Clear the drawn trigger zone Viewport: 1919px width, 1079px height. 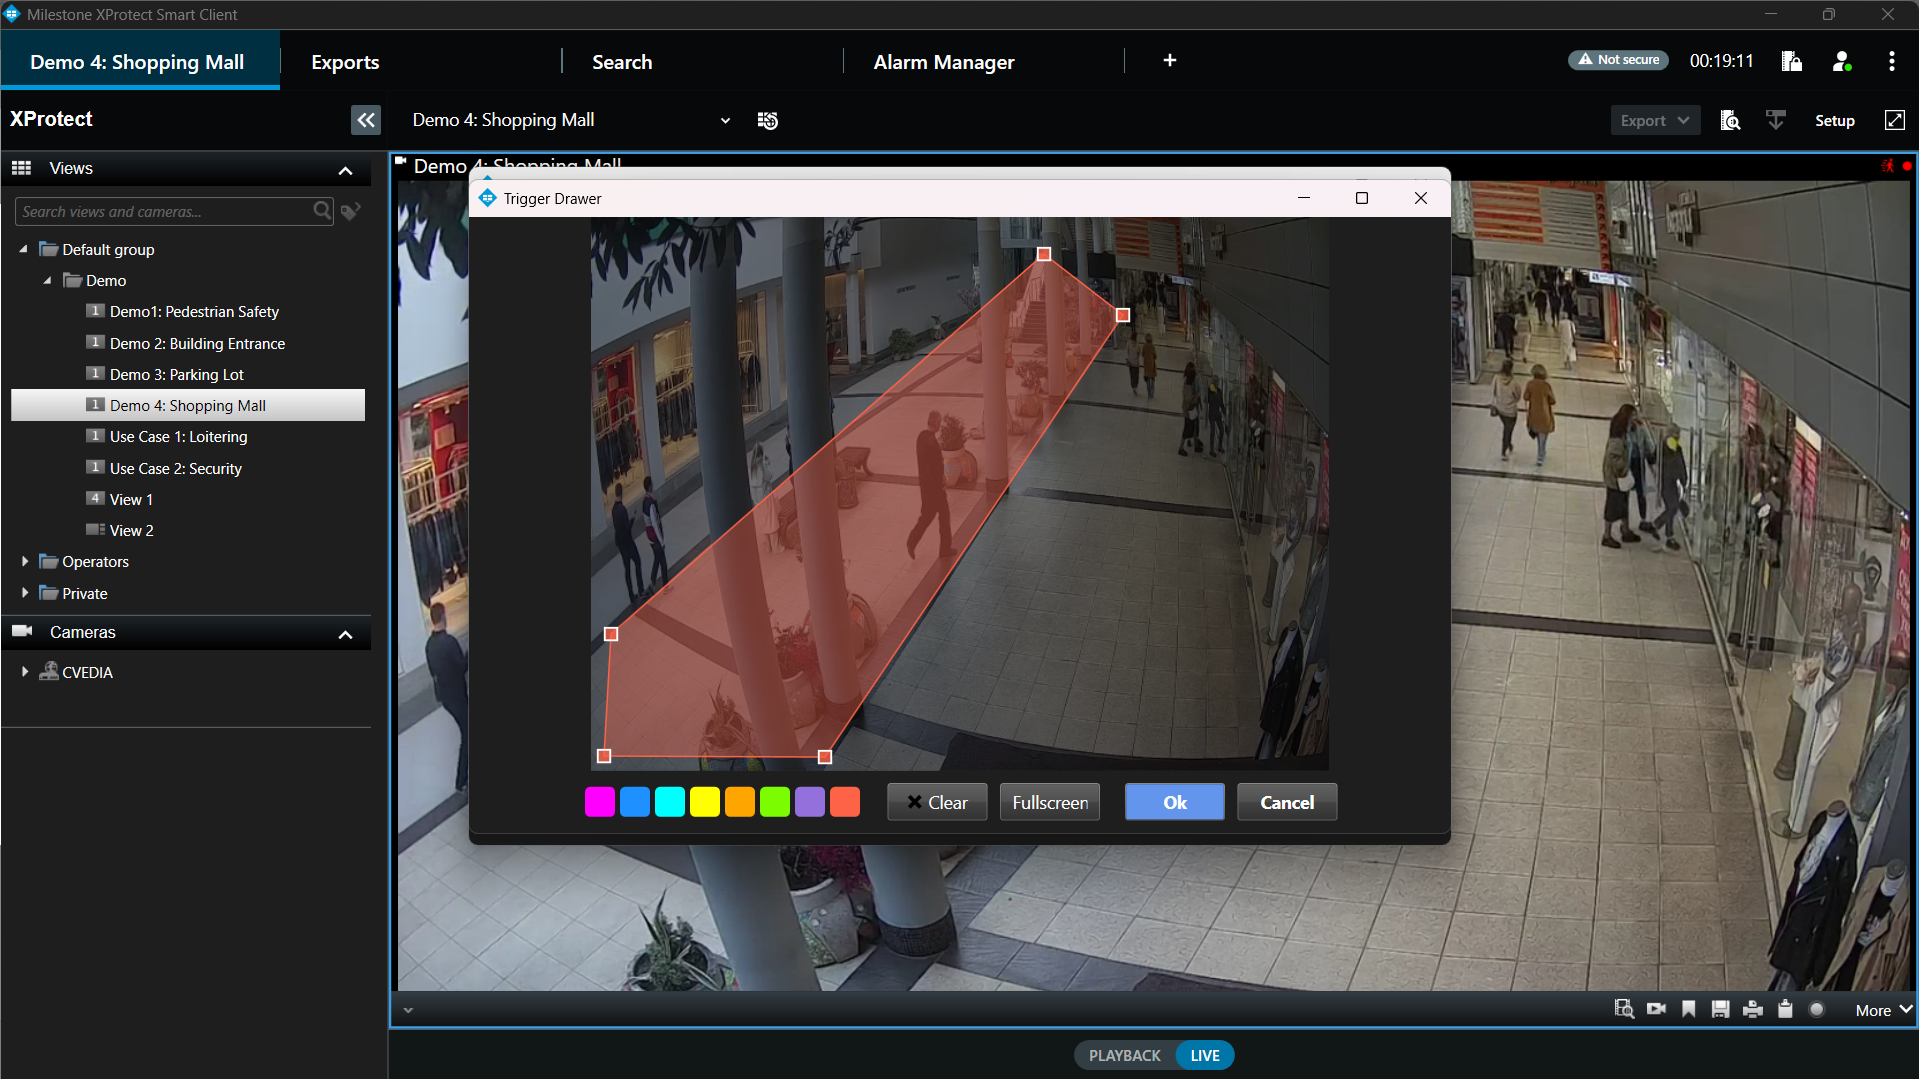click(x=937, y=802)
